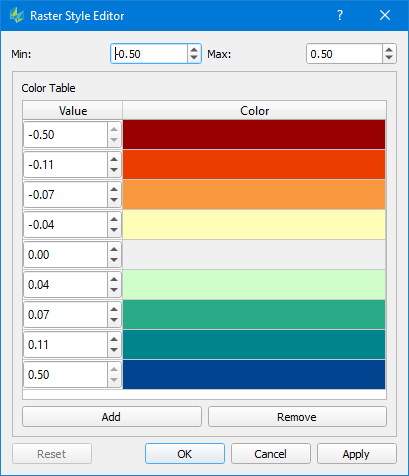Remove the selected color table row
409x476 pixels.
[x=297, y=417]
